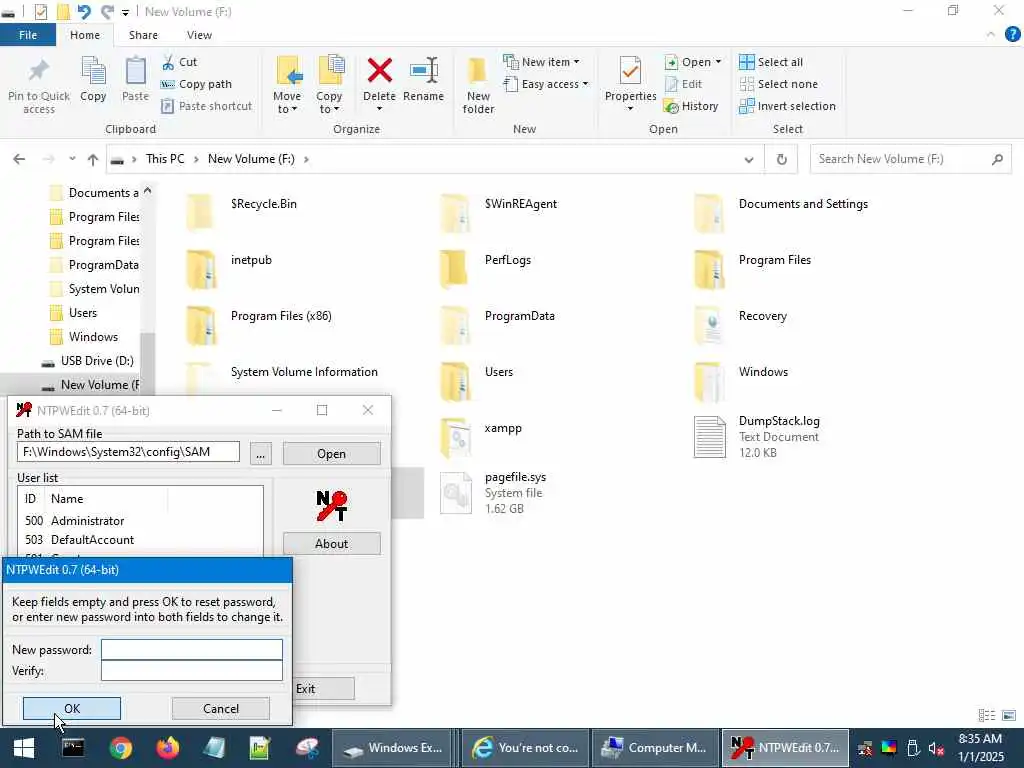The height and width of the screenshot is (768, 1024).
Task: Click the About button in NTPWEdit
Action: [x=331, y=543]
